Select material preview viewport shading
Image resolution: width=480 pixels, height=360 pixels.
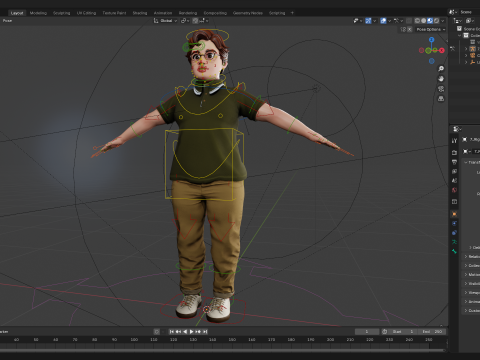tap(430, 21)
